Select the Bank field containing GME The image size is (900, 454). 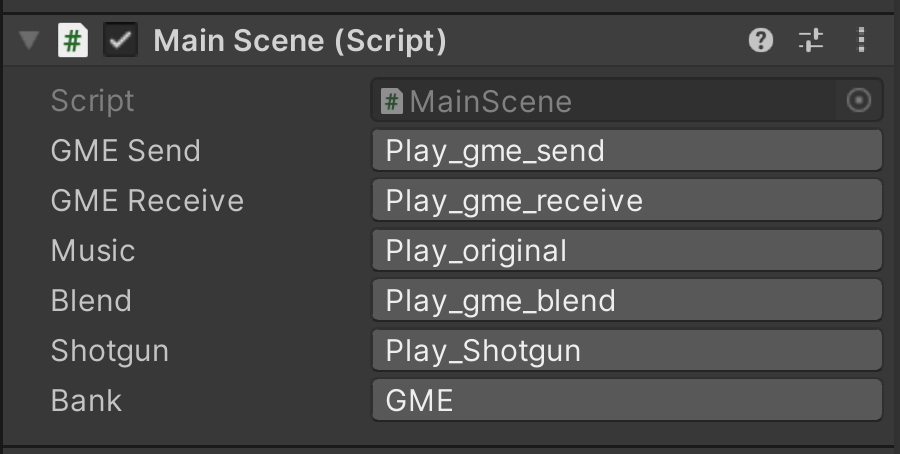tap(626, 401)
